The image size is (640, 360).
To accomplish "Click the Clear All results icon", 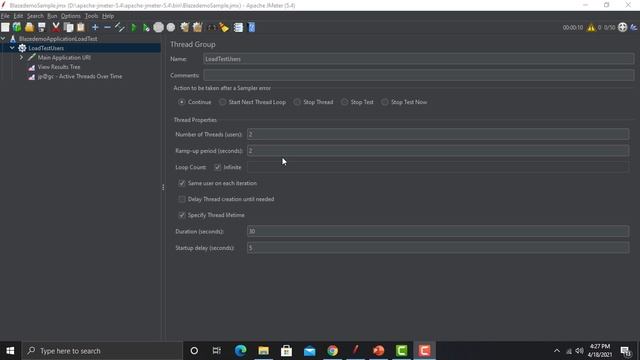I will click(x=198, y=27).
